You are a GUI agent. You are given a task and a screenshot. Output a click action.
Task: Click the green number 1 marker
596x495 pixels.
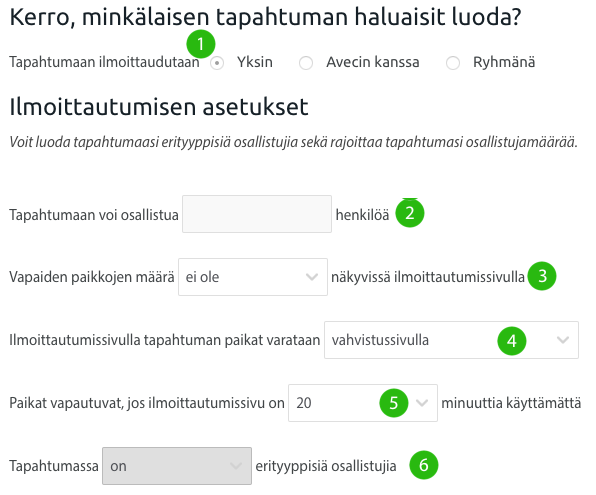click(201, 44)
